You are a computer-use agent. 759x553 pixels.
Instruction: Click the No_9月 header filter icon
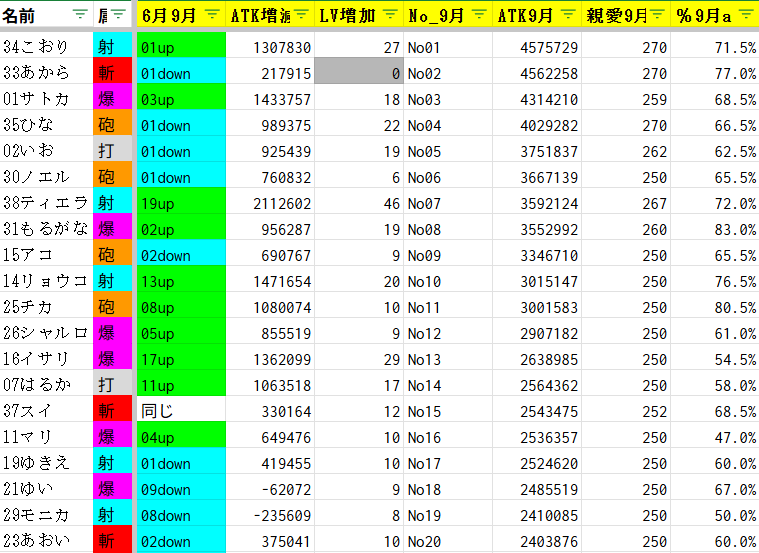[479, 15]
